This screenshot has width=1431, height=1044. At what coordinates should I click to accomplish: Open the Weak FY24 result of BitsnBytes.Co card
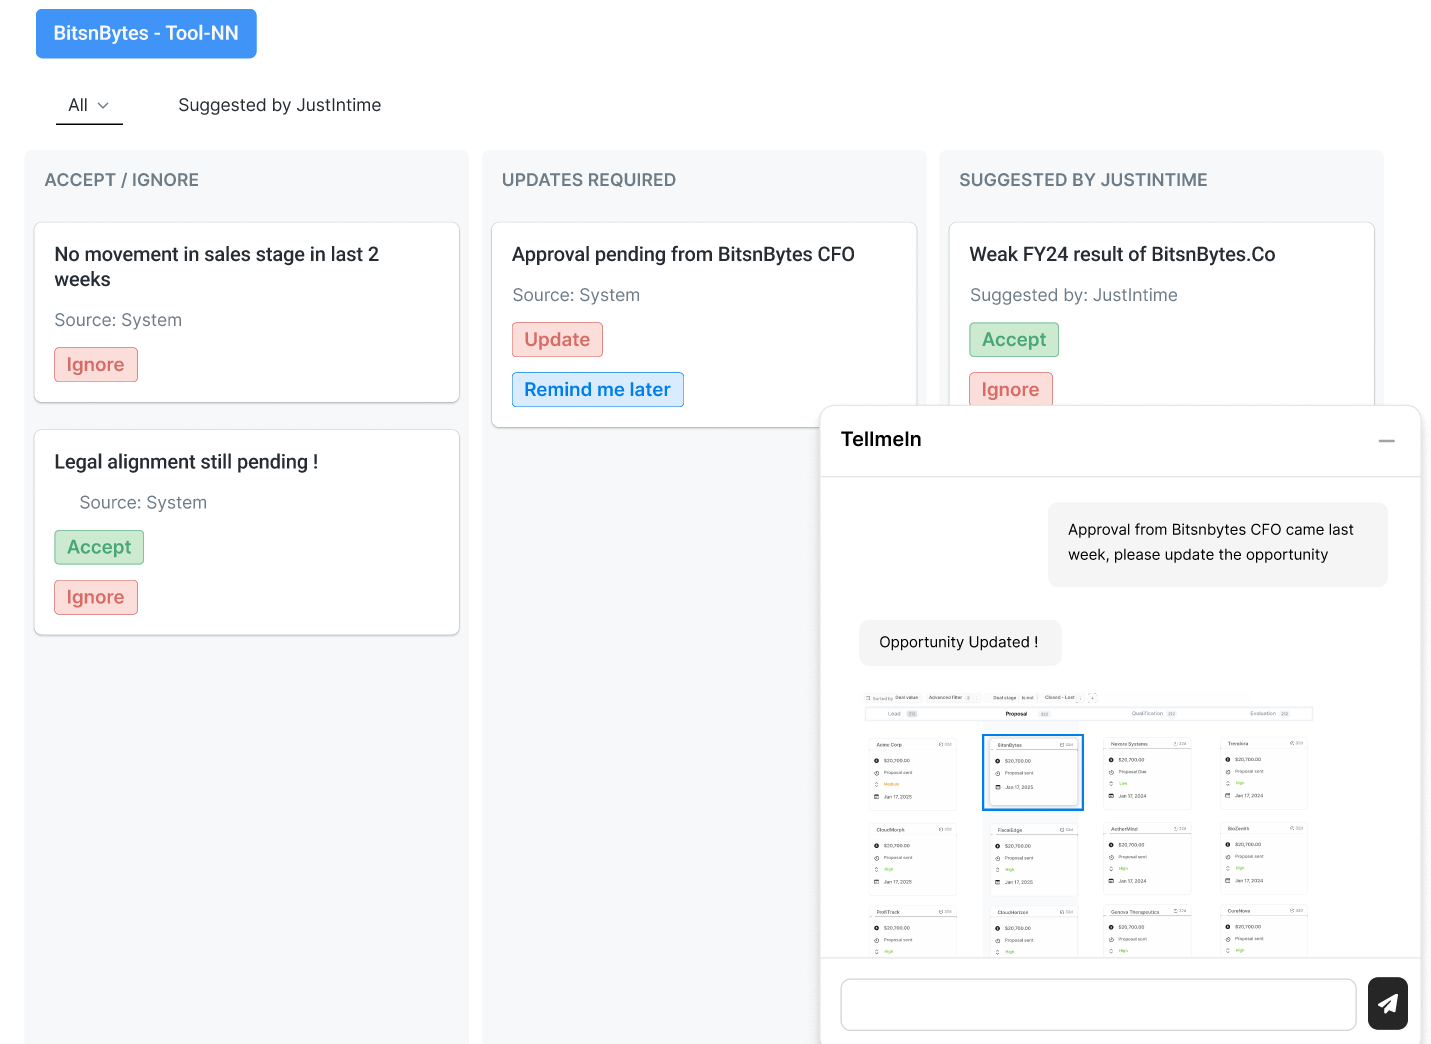tap(1122, 254)
